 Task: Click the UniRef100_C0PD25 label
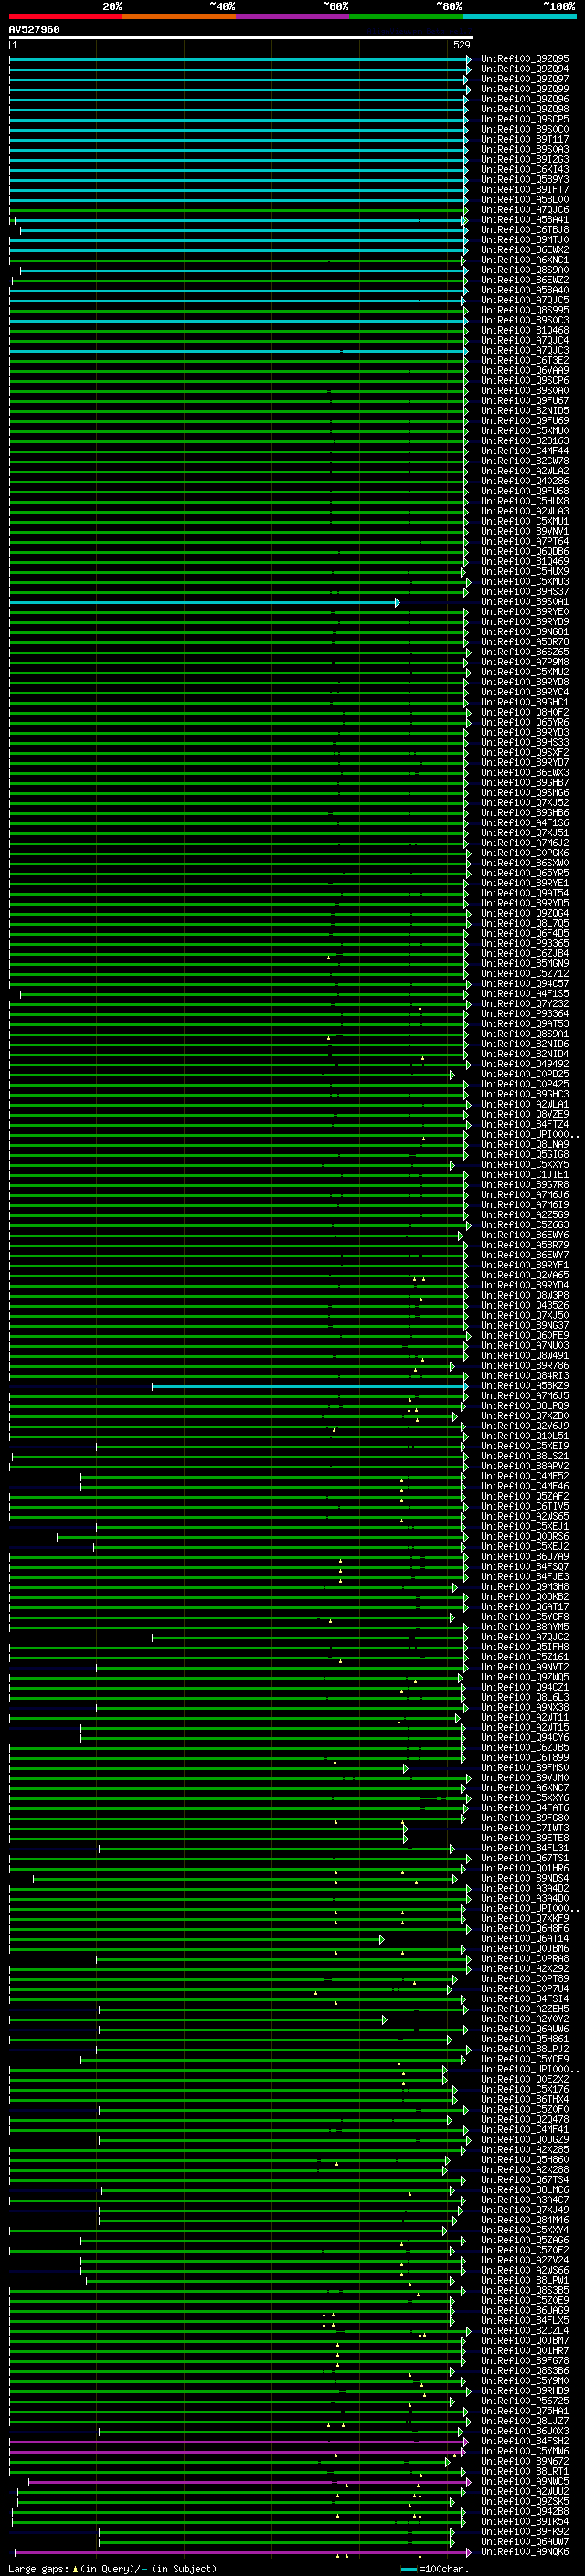[x=525, y=1074]
